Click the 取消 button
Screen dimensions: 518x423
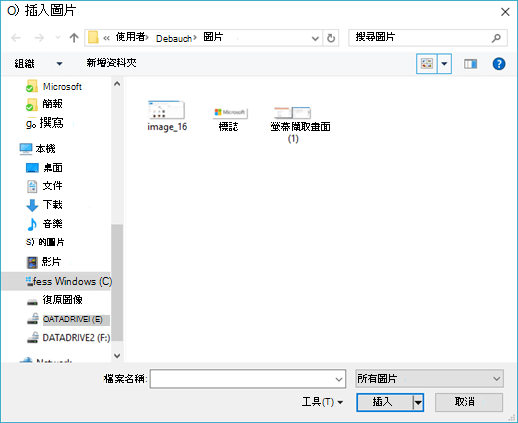[x=469, y=402]
